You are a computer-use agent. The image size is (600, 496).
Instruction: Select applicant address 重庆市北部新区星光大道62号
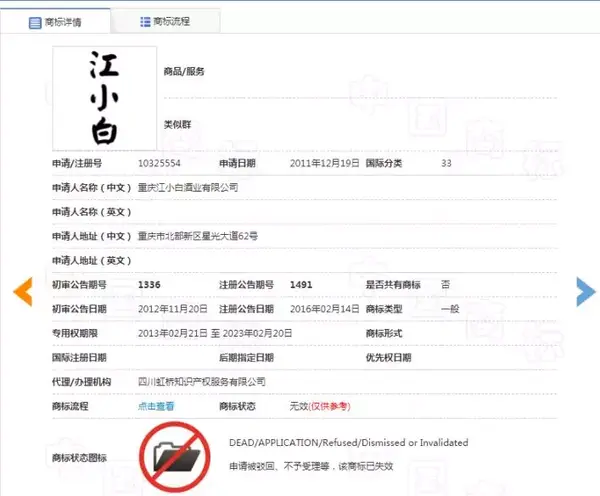click(x=198, y=236)
